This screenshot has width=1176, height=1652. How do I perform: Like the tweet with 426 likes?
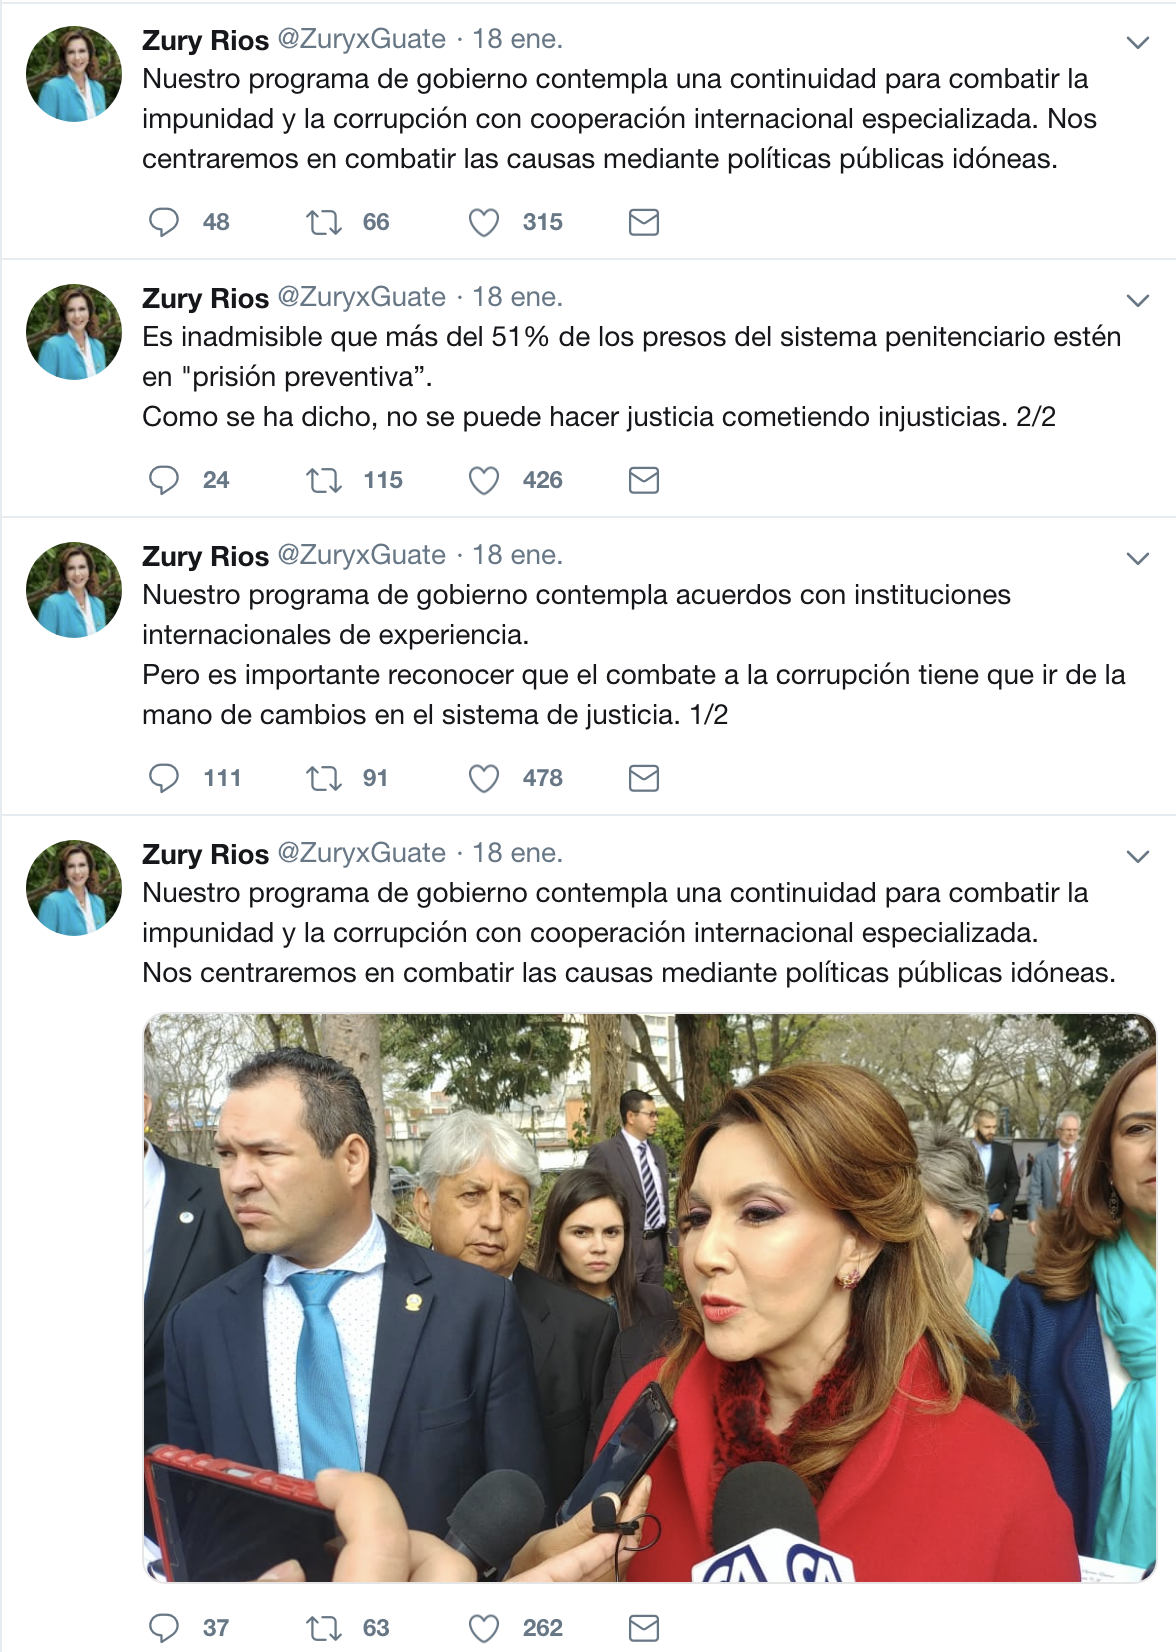pyautogui.click(x=484, y=480)
